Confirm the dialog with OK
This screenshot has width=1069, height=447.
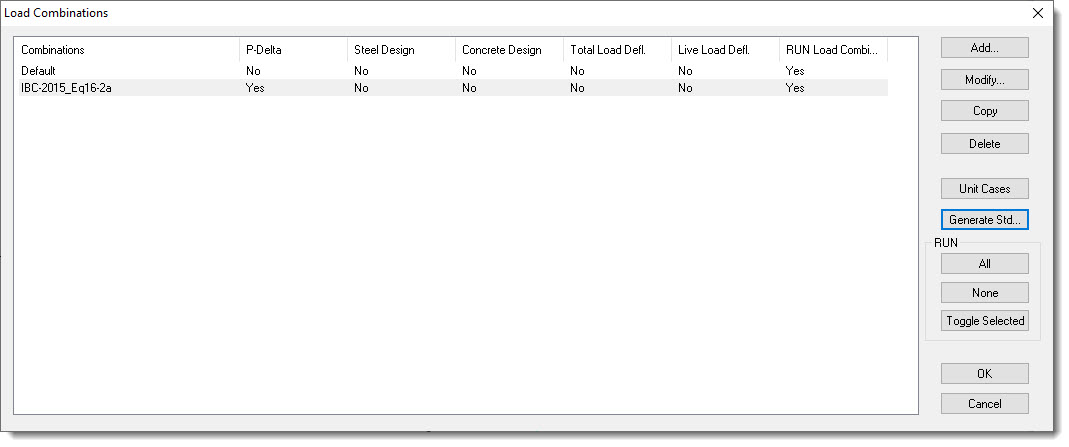pos(984,374)
